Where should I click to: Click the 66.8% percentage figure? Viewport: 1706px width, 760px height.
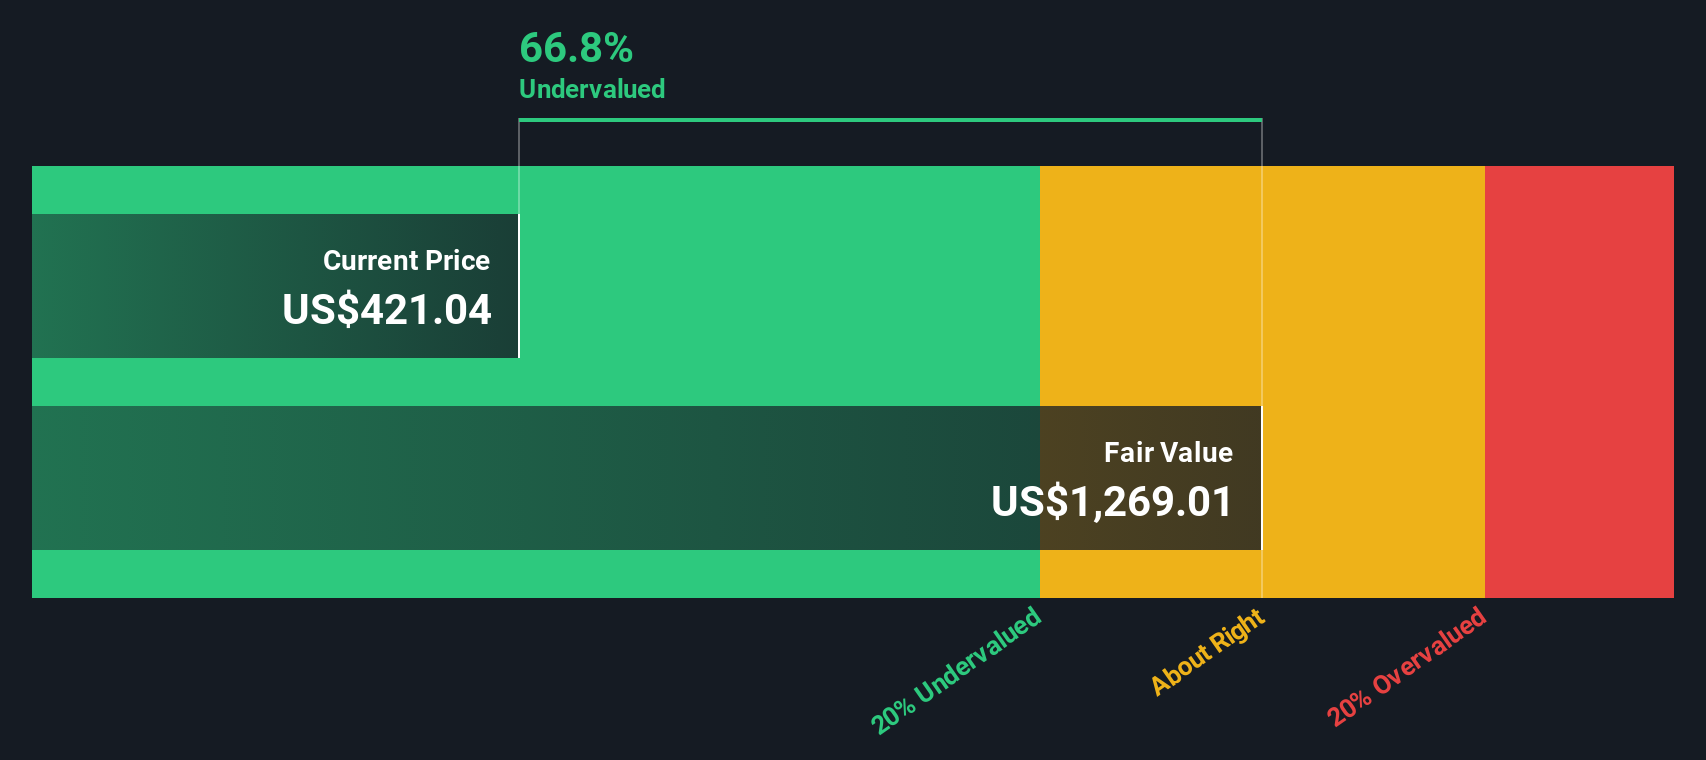click(576, 47)
